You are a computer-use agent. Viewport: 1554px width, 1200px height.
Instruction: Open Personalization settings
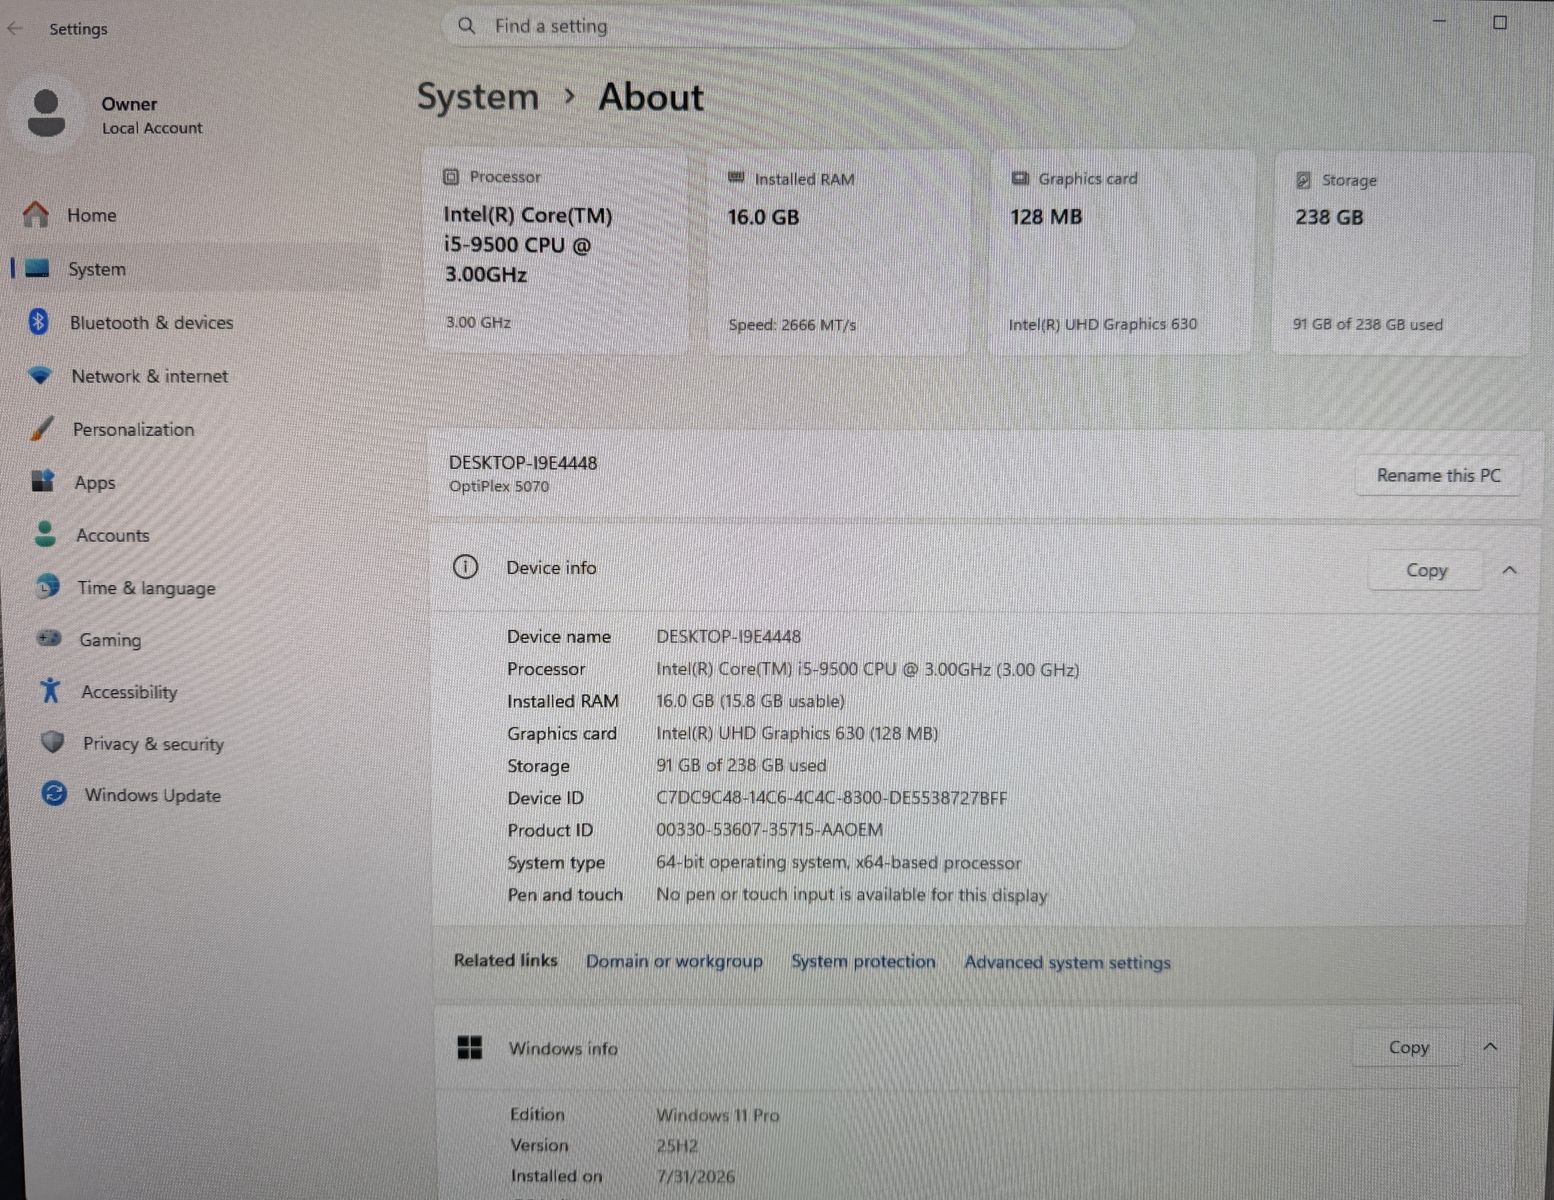coord(199,429)
